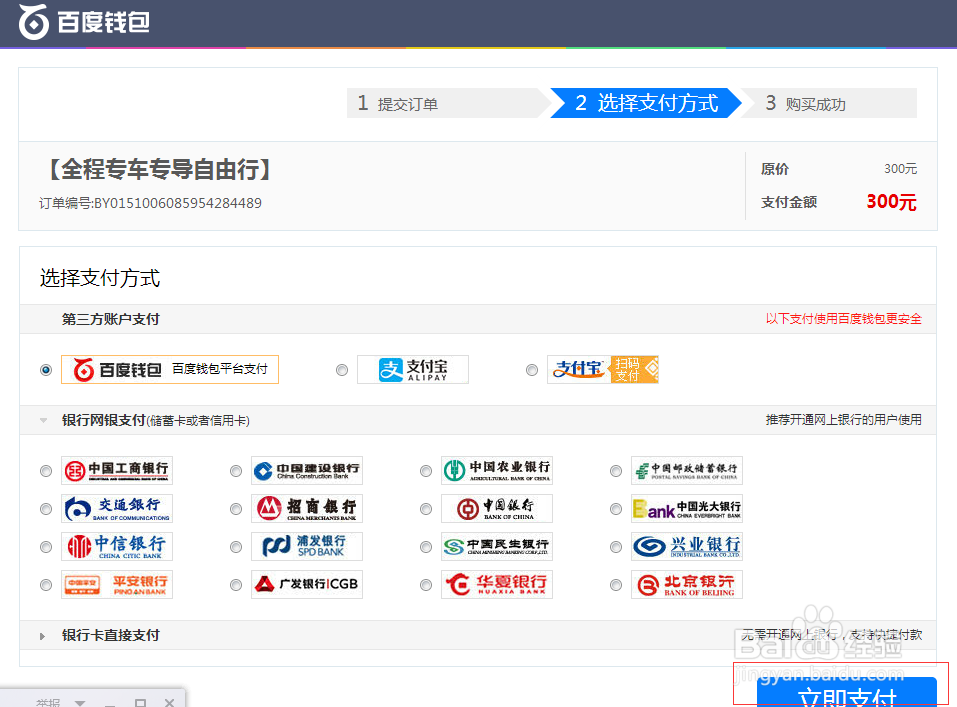
Task: Select the Alipay radio button
Action: coord(342,370)
